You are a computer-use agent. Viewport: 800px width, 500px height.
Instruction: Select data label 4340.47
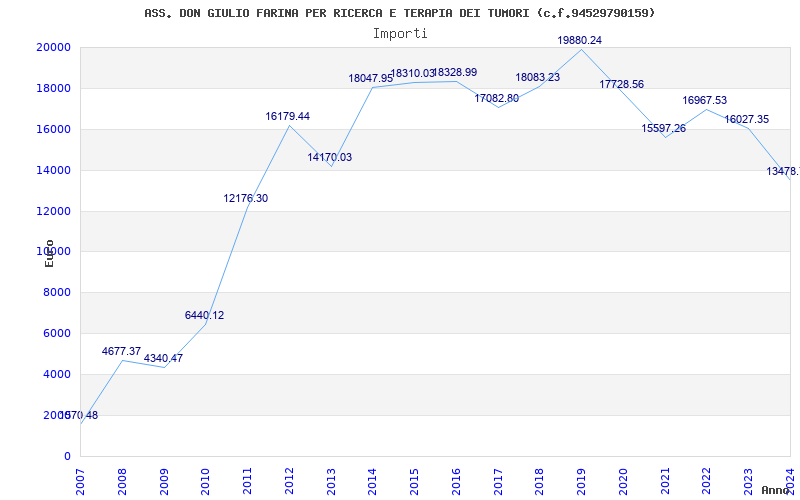163,358
